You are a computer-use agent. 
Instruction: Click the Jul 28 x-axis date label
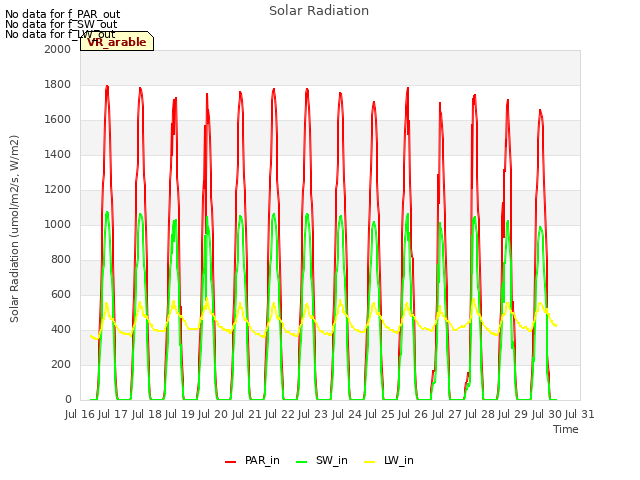[480, 414]
